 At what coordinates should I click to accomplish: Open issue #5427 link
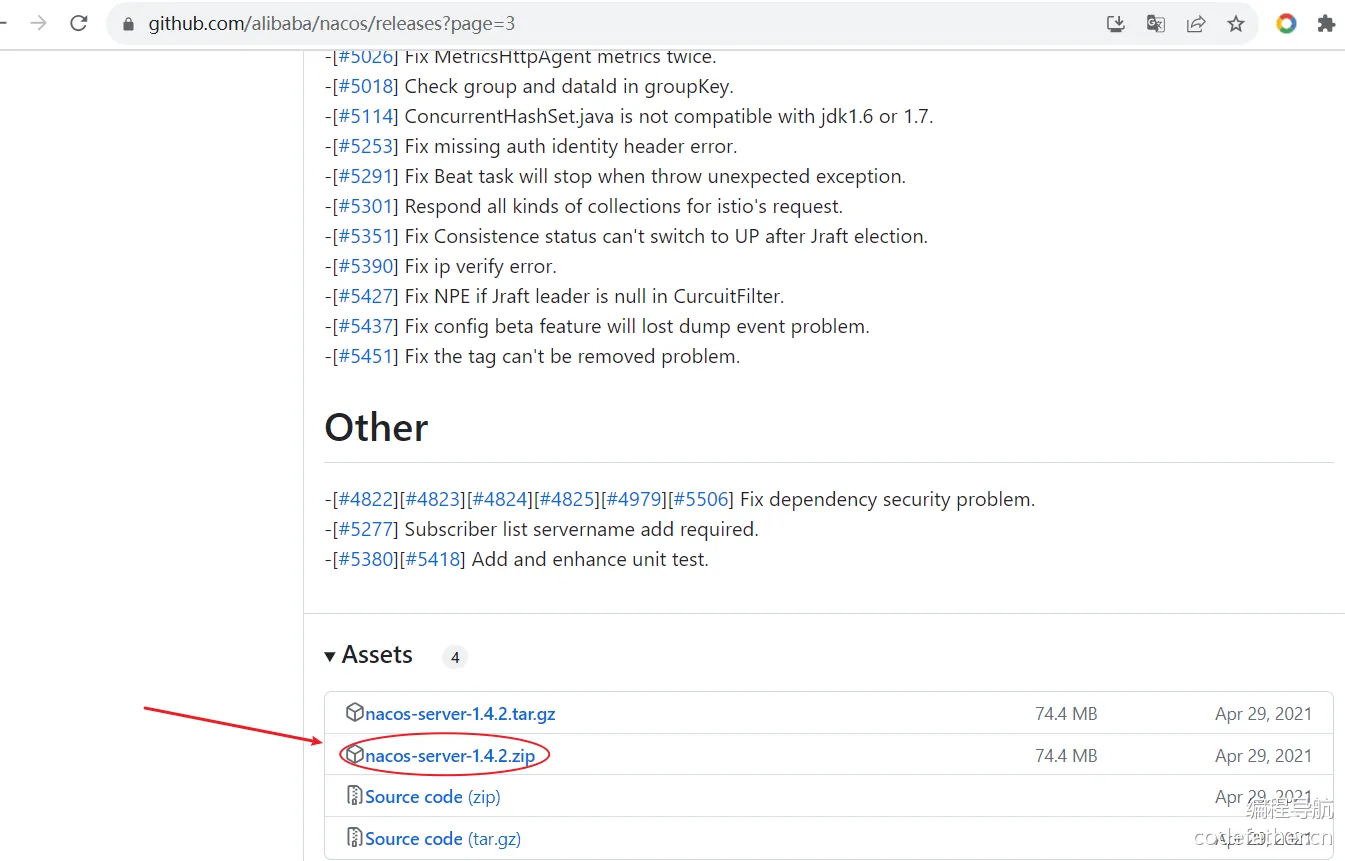pos(364,297)
